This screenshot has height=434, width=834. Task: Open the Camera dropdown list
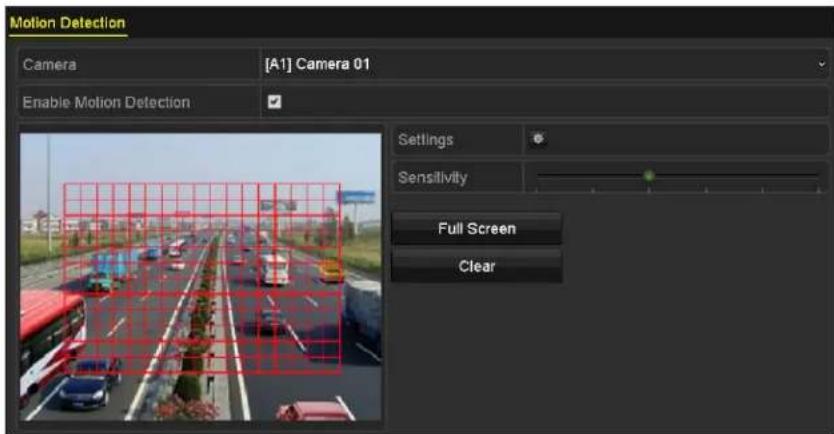click(x=545, y=64)
